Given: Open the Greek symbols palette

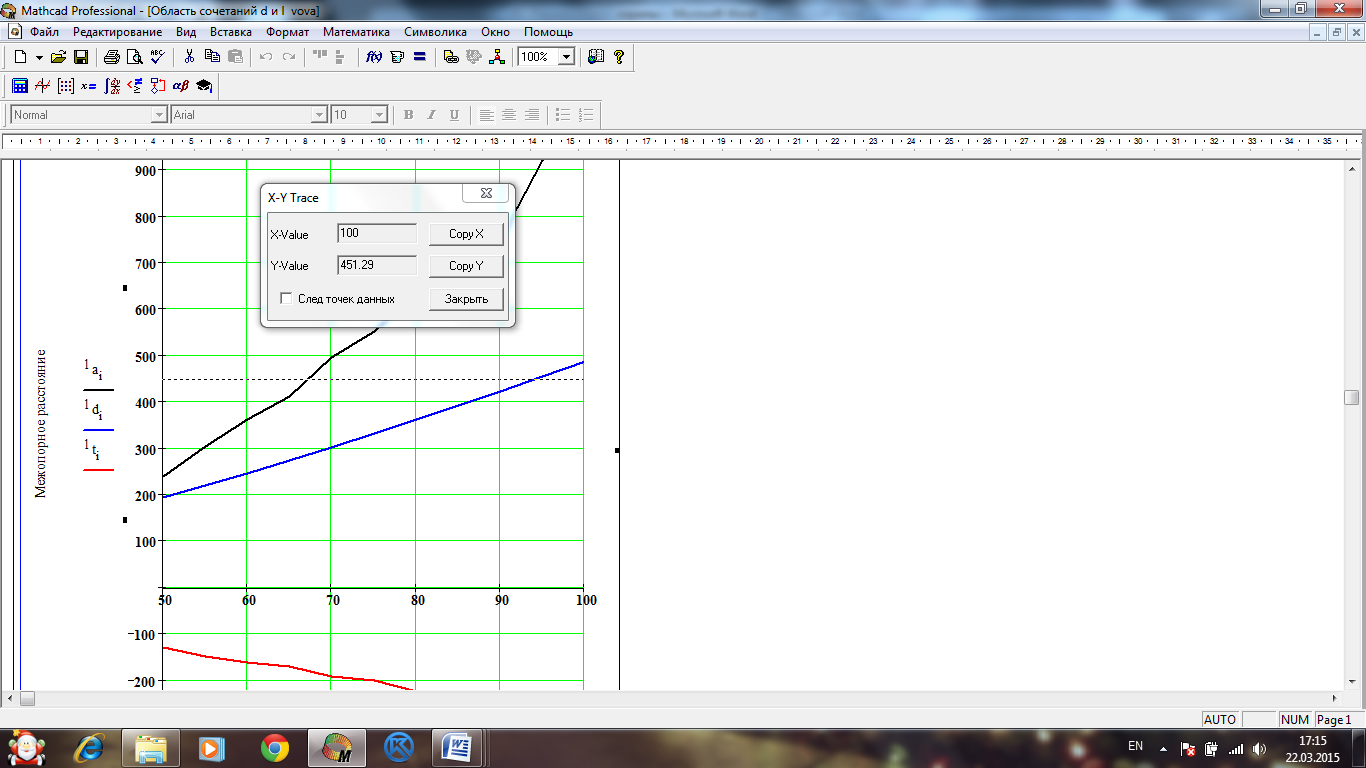Looking at the screenshot, I should 181,86.
